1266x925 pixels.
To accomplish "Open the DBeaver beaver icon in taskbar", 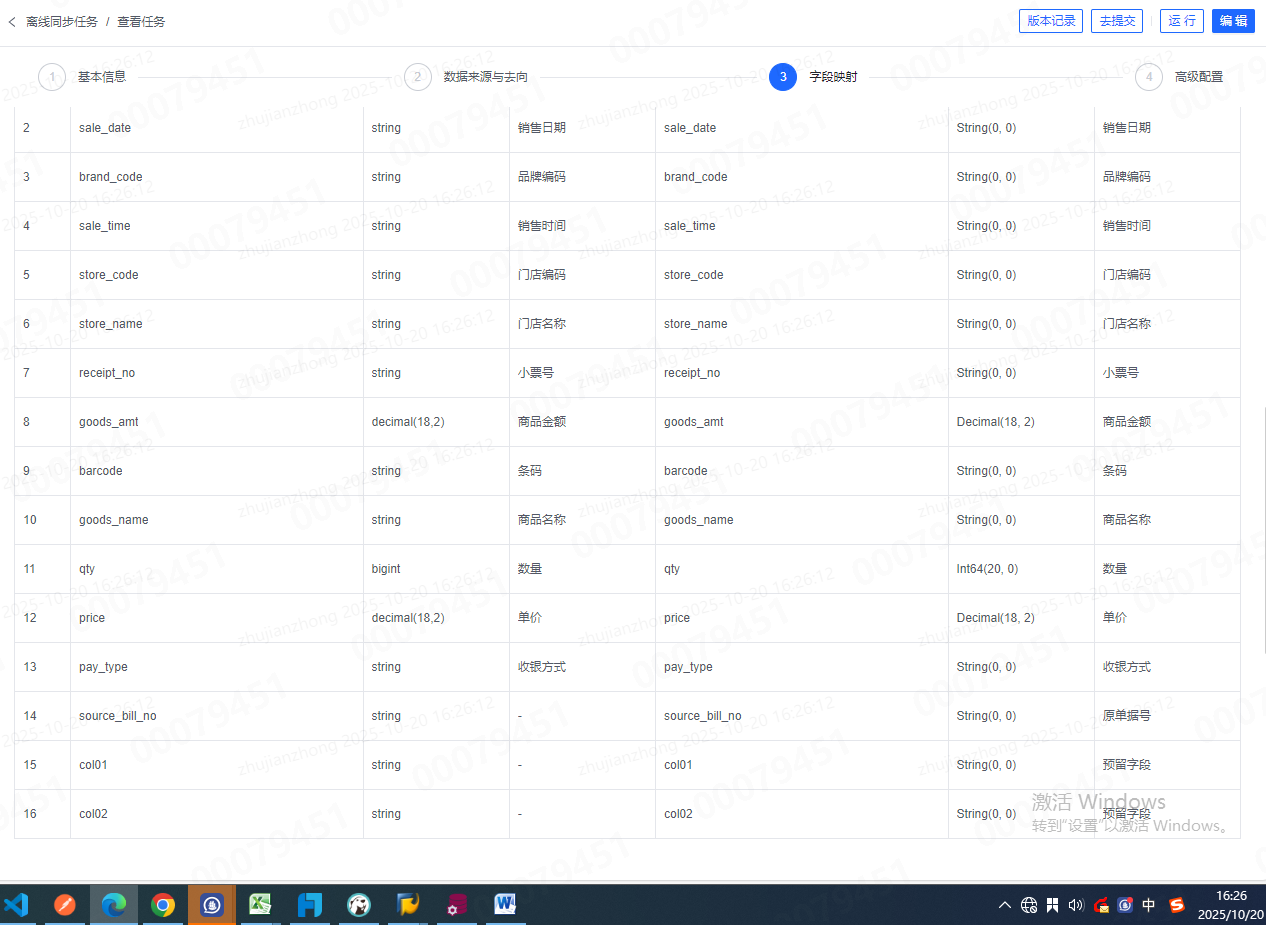I will click(x=358, y=905).
